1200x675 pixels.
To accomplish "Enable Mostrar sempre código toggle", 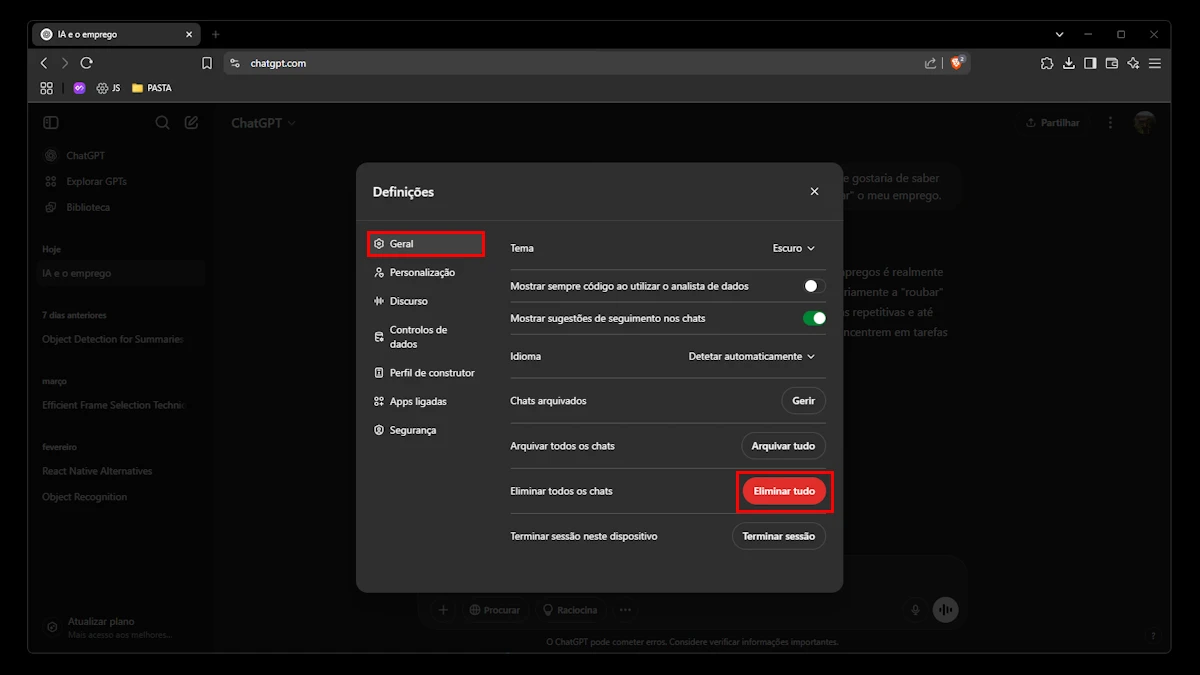I will pos(814,286).
